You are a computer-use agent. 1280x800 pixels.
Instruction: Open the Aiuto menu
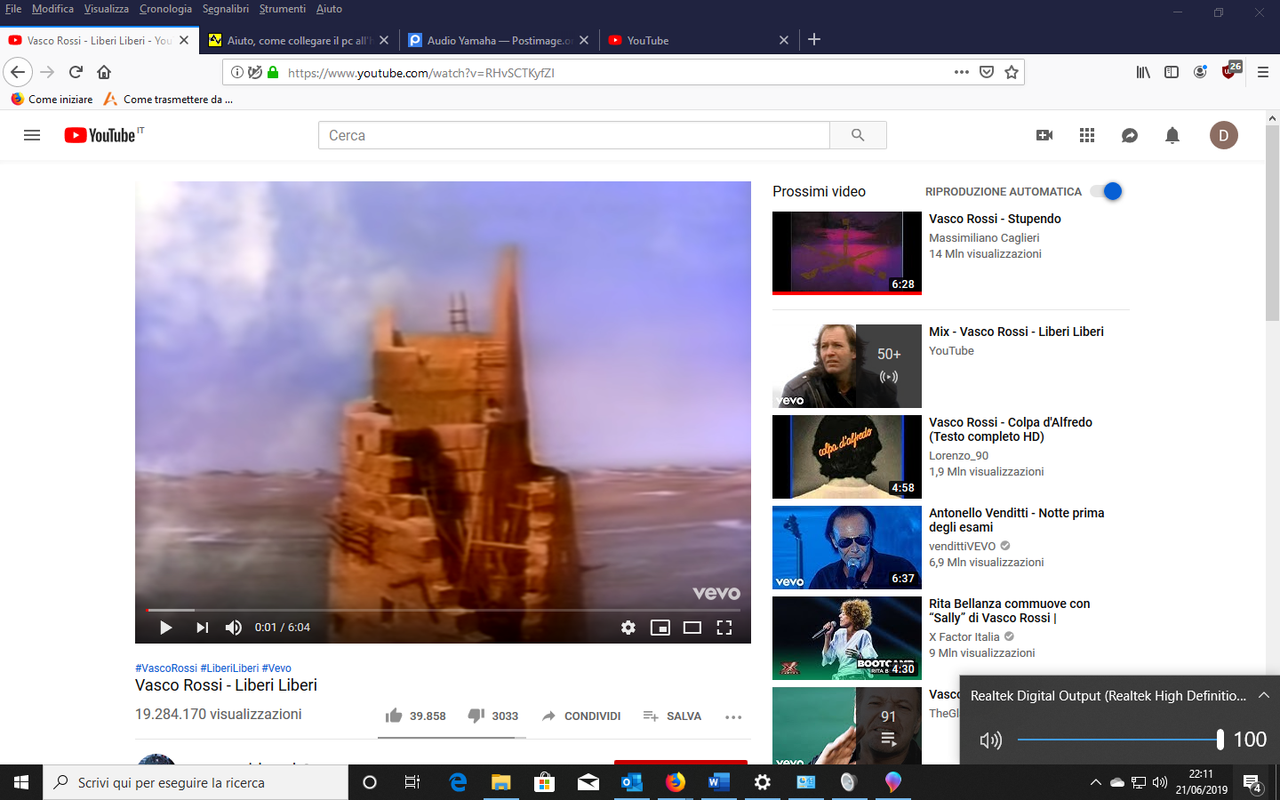(x=329, y=9)
